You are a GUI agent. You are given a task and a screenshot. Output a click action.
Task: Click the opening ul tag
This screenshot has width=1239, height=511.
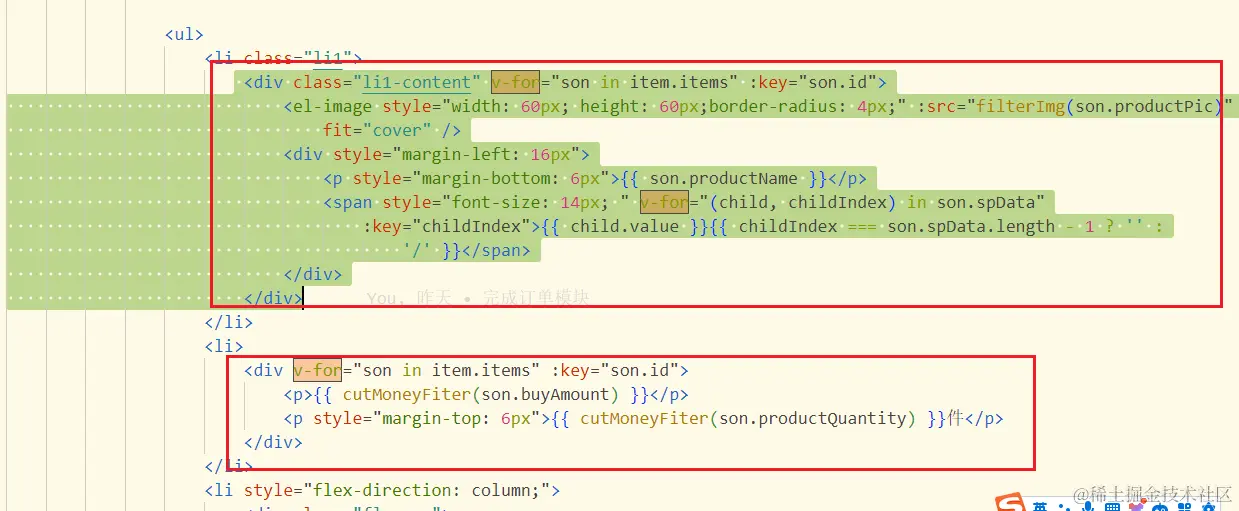click(x=184, y=35)
